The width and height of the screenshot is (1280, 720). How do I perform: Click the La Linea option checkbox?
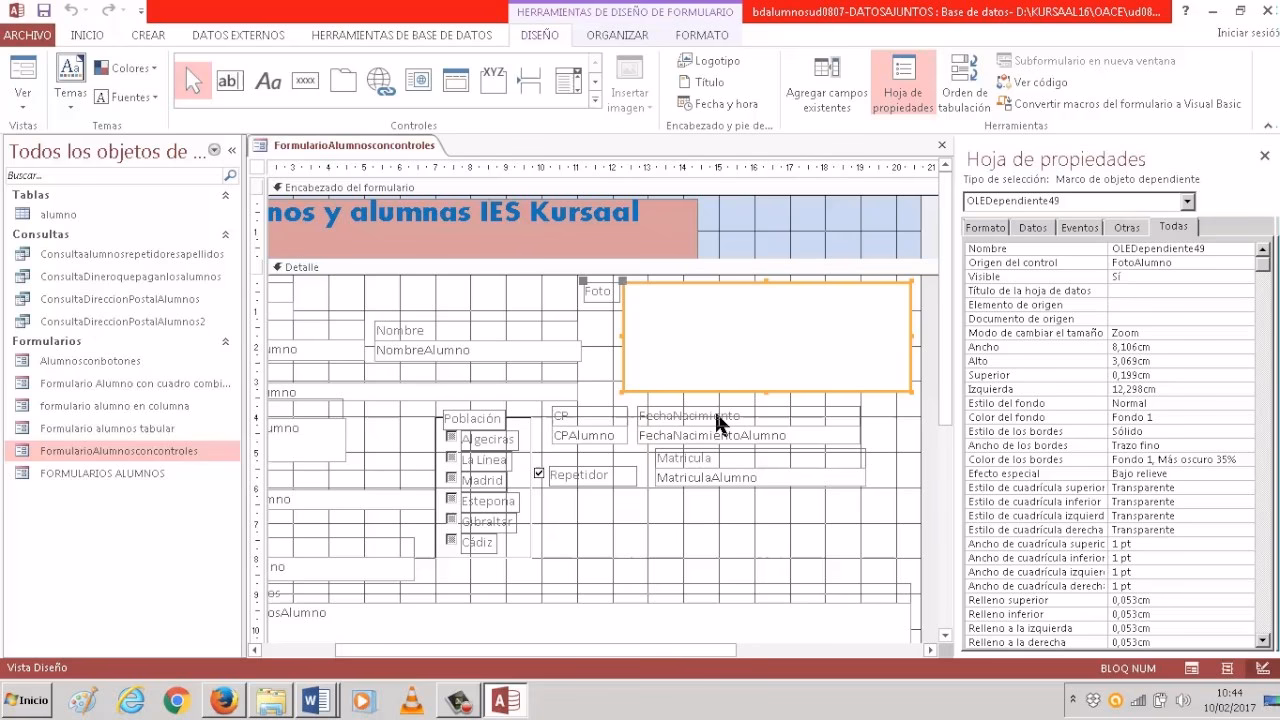tap(452, 458)
